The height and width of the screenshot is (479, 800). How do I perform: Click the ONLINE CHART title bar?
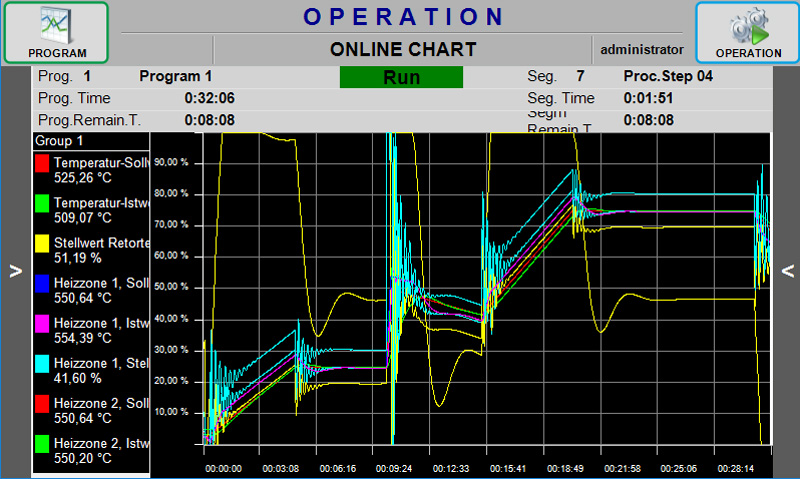click(402, 49)
